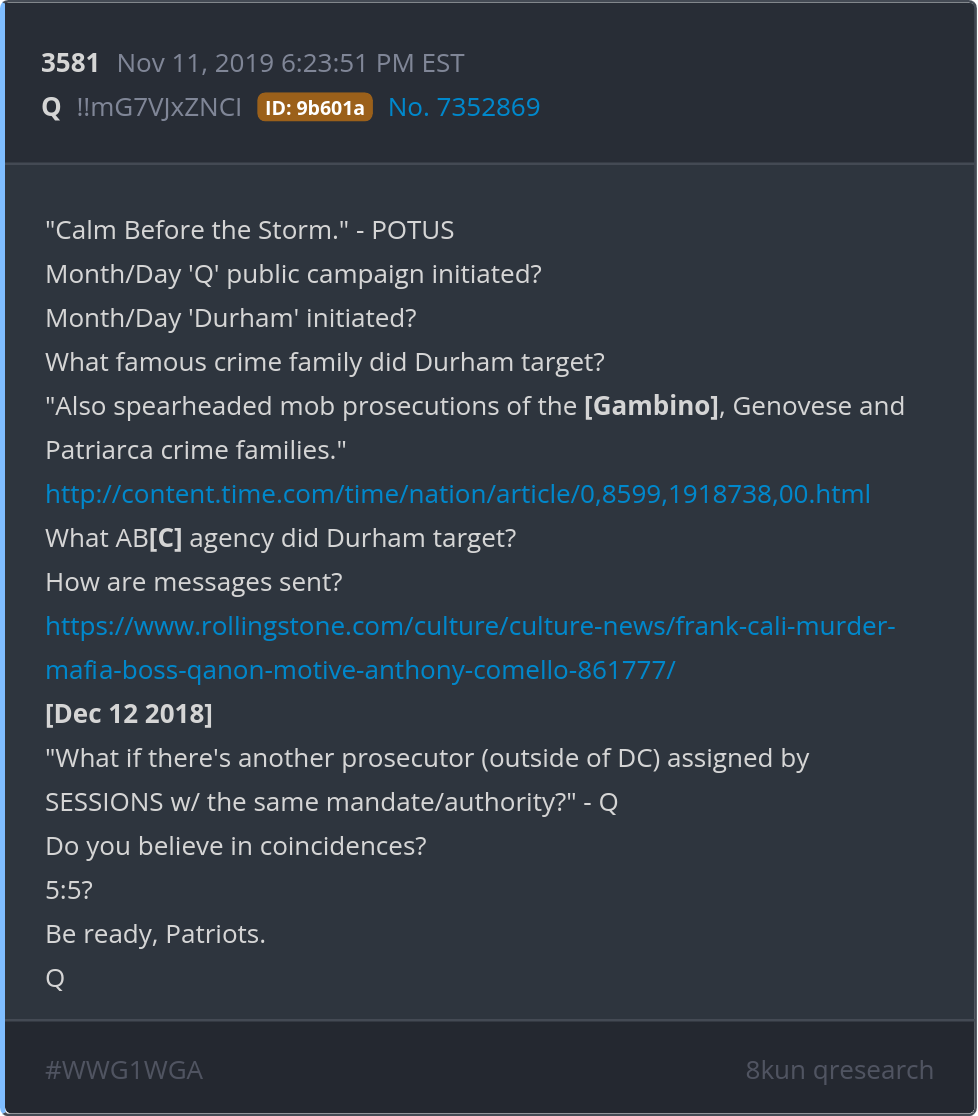The image size is (978, 1116).
Task: Click "Do you believe in coincidences?" text
Action: click(236, 846)
